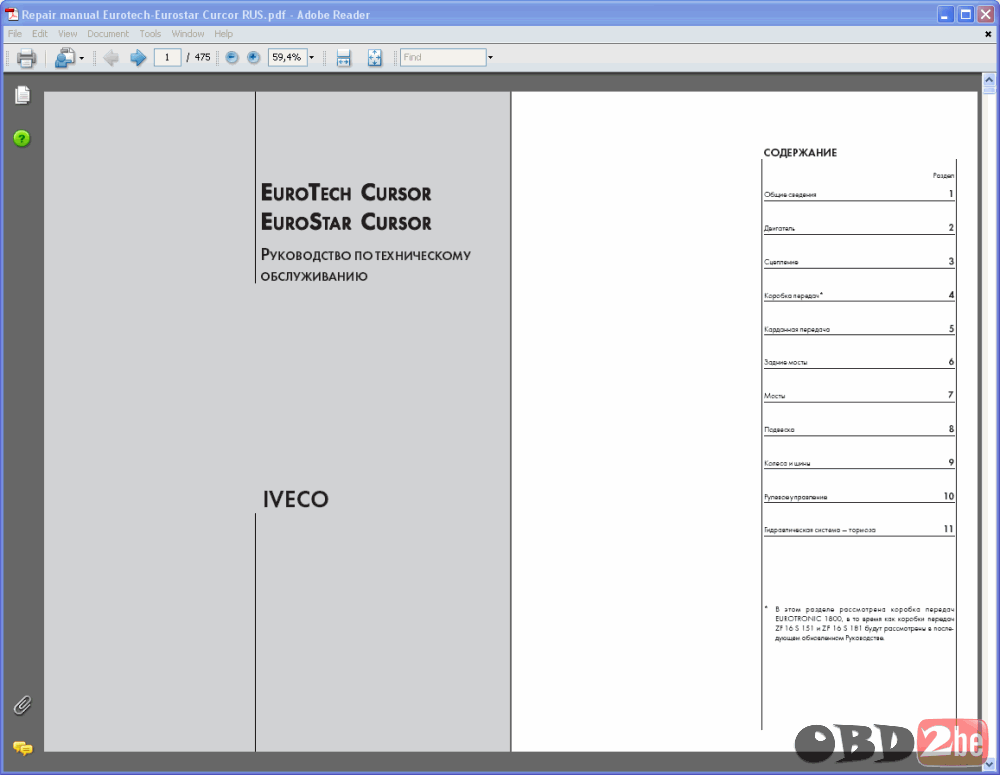Viewport: 1000px width, 775px height.
Task: Click the fit width scrolling icon
Action: [x=344, y=58]
